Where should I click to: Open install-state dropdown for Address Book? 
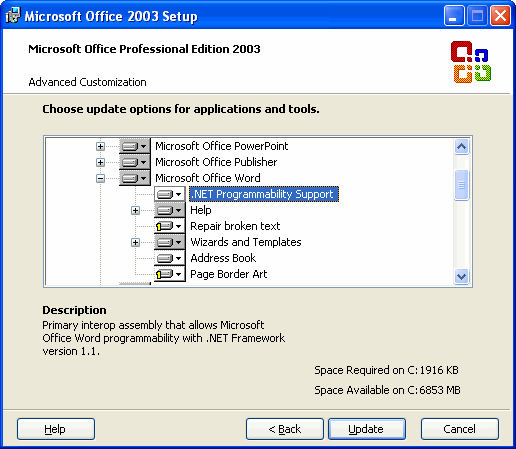(x=170, y=258)
